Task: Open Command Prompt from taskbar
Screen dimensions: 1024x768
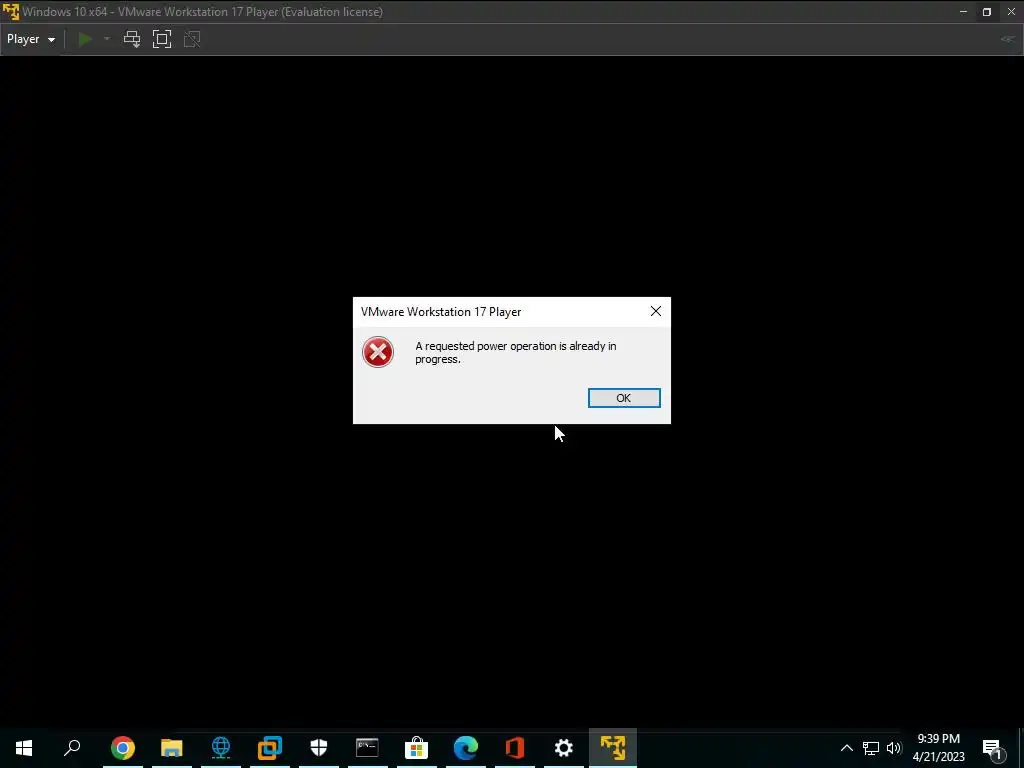Action: tap(367, 748)
